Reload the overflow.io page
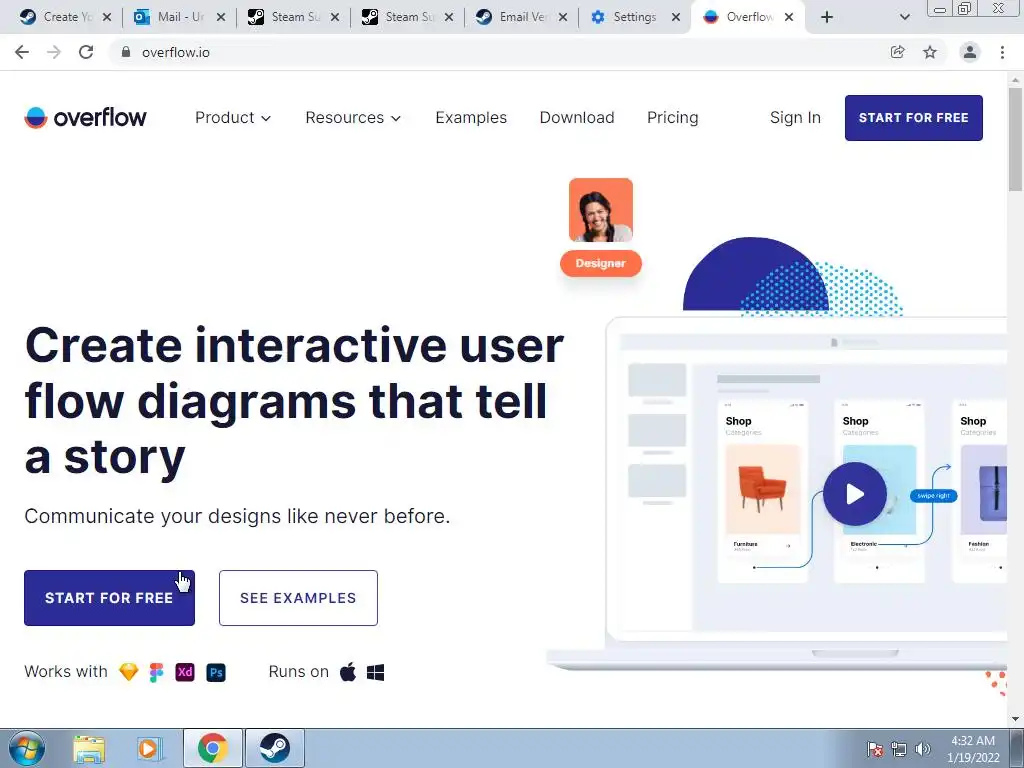 click(x=86, y=52)
